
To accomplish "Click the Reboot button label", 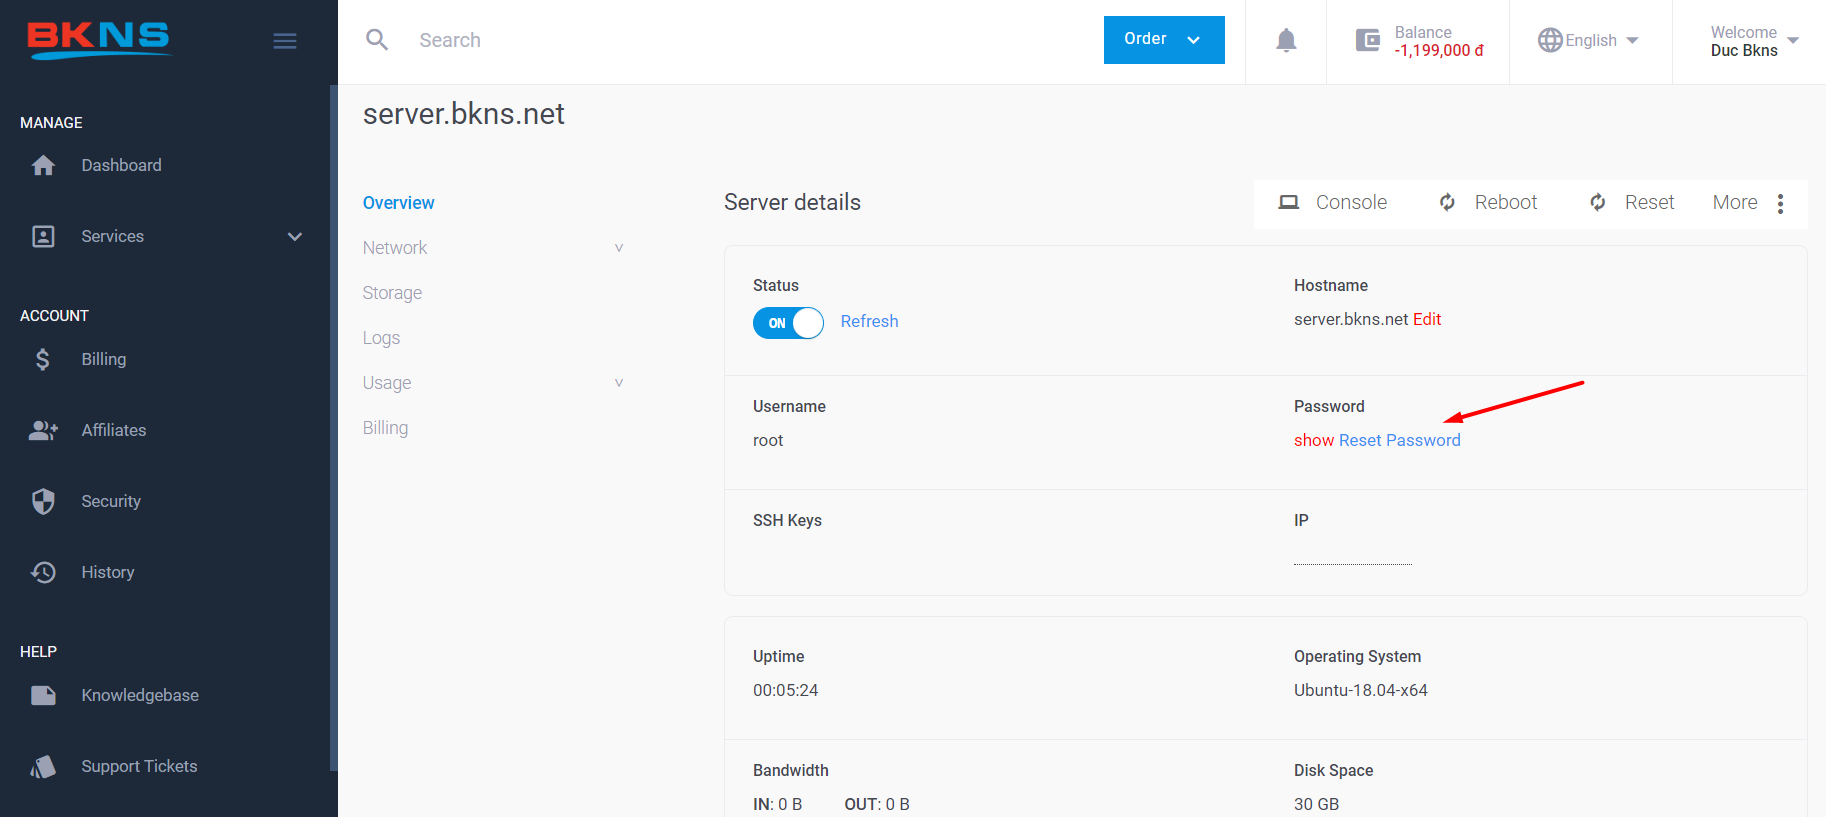I will click(x=1506, y=202).
